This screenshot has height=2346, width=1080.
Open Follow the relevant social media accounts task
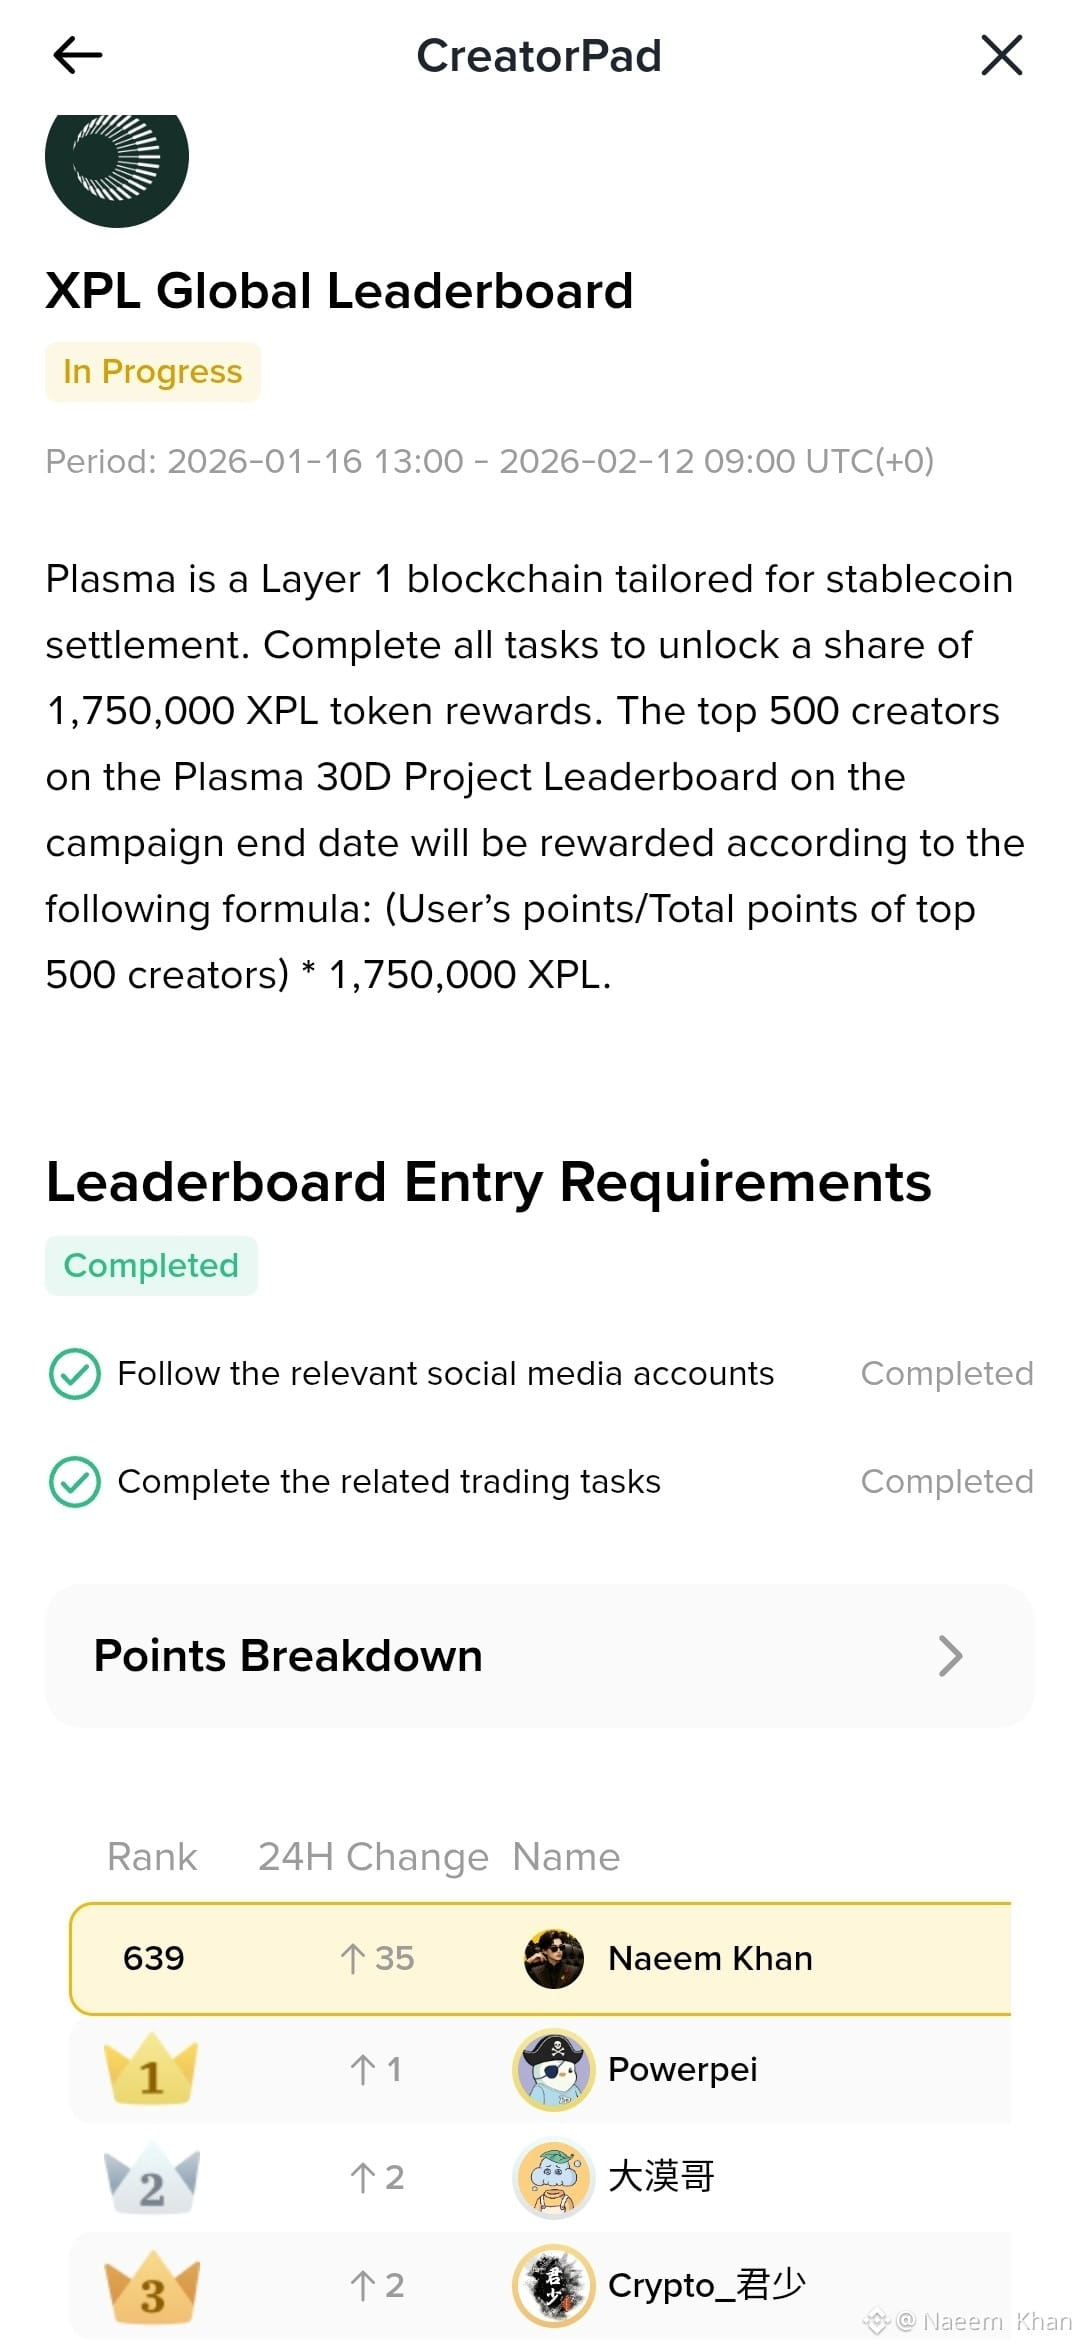(x=446, y=1374)
